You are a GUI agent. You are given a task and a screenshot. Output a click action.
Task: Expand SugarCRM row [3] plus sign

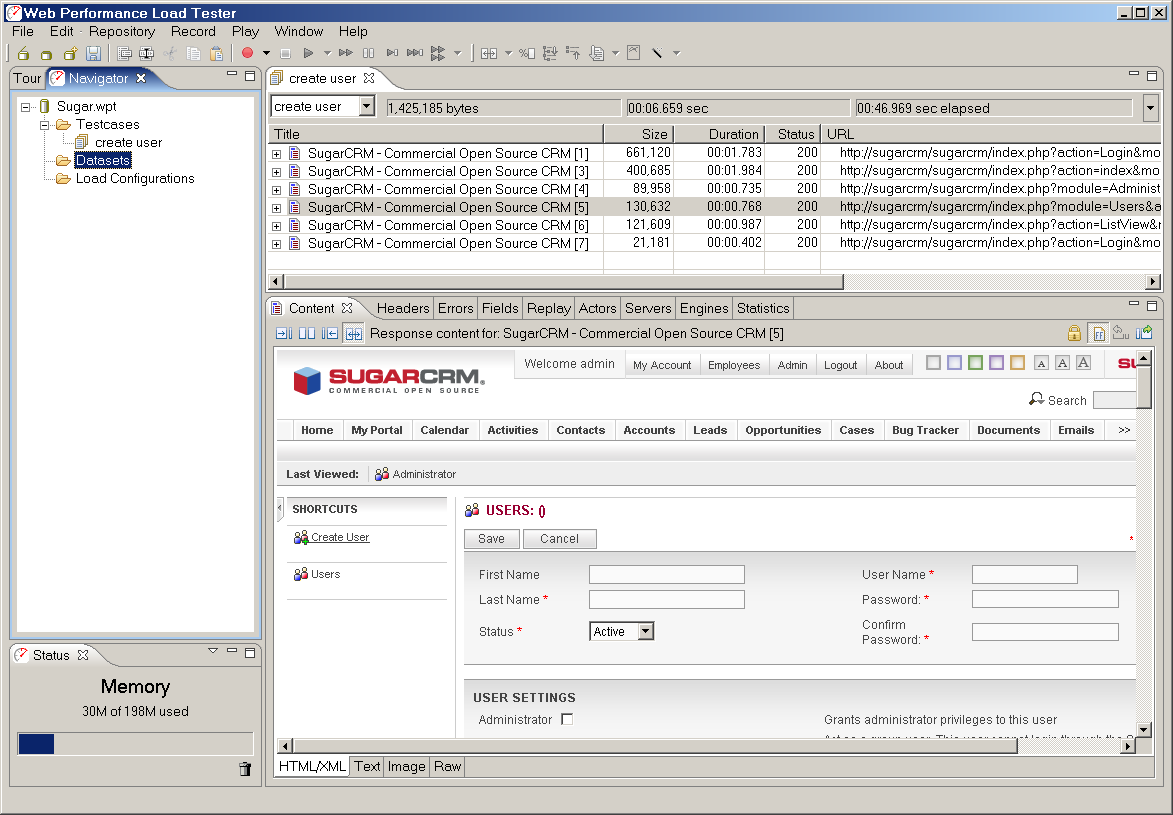pyautogui.click(x=277, y=171)
